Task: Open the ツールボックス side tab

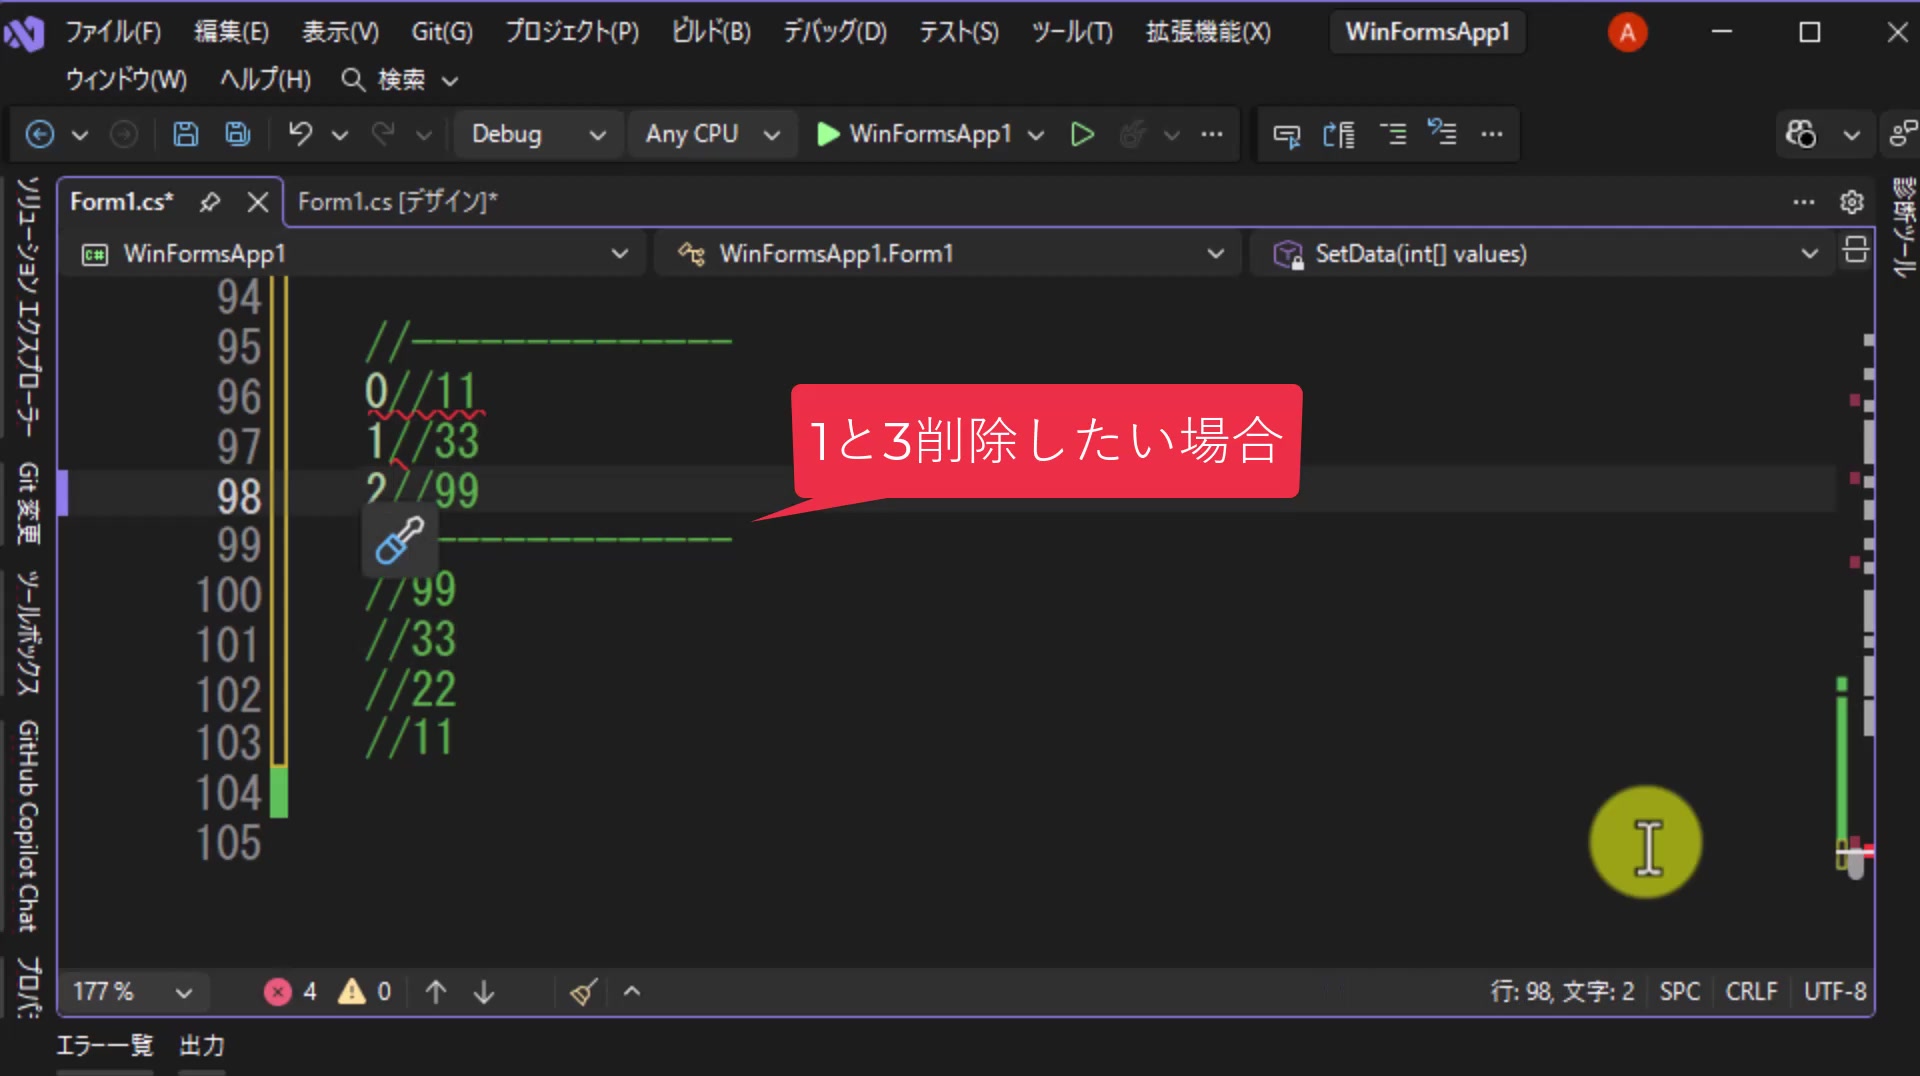Action: coord(28,632)
